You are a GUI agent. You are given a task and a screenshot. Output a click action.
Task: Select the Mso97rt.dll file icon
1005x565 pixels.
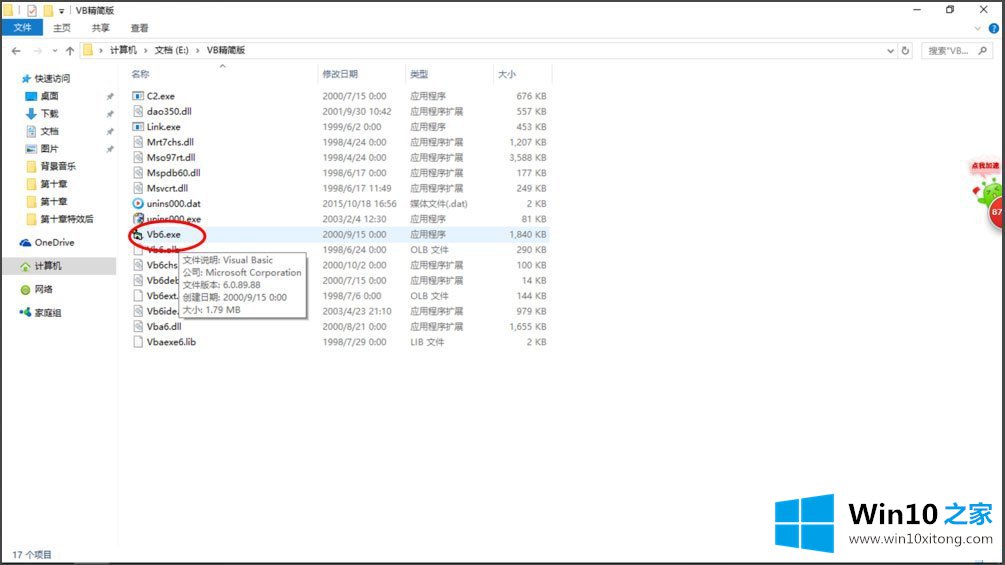click(x=137, y=158)
